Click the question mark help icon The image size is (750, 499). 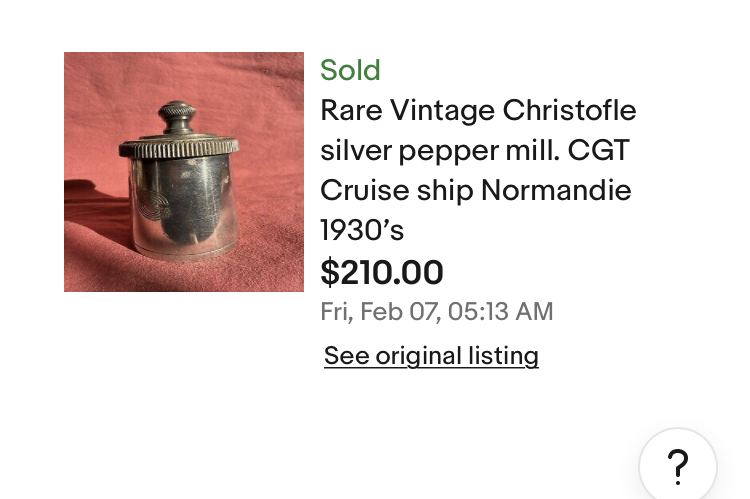678,467
